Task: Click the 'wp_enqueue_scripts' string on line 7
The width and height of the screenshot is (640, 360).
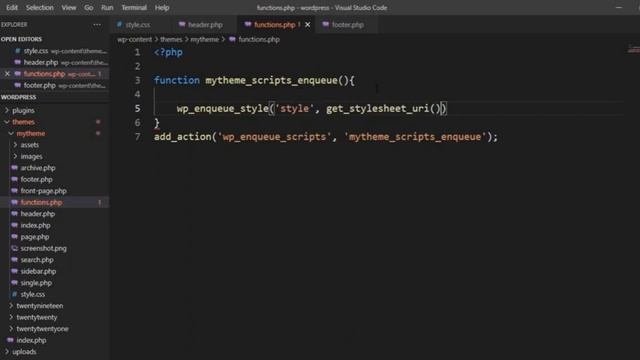Action: (x=275, y=137)
